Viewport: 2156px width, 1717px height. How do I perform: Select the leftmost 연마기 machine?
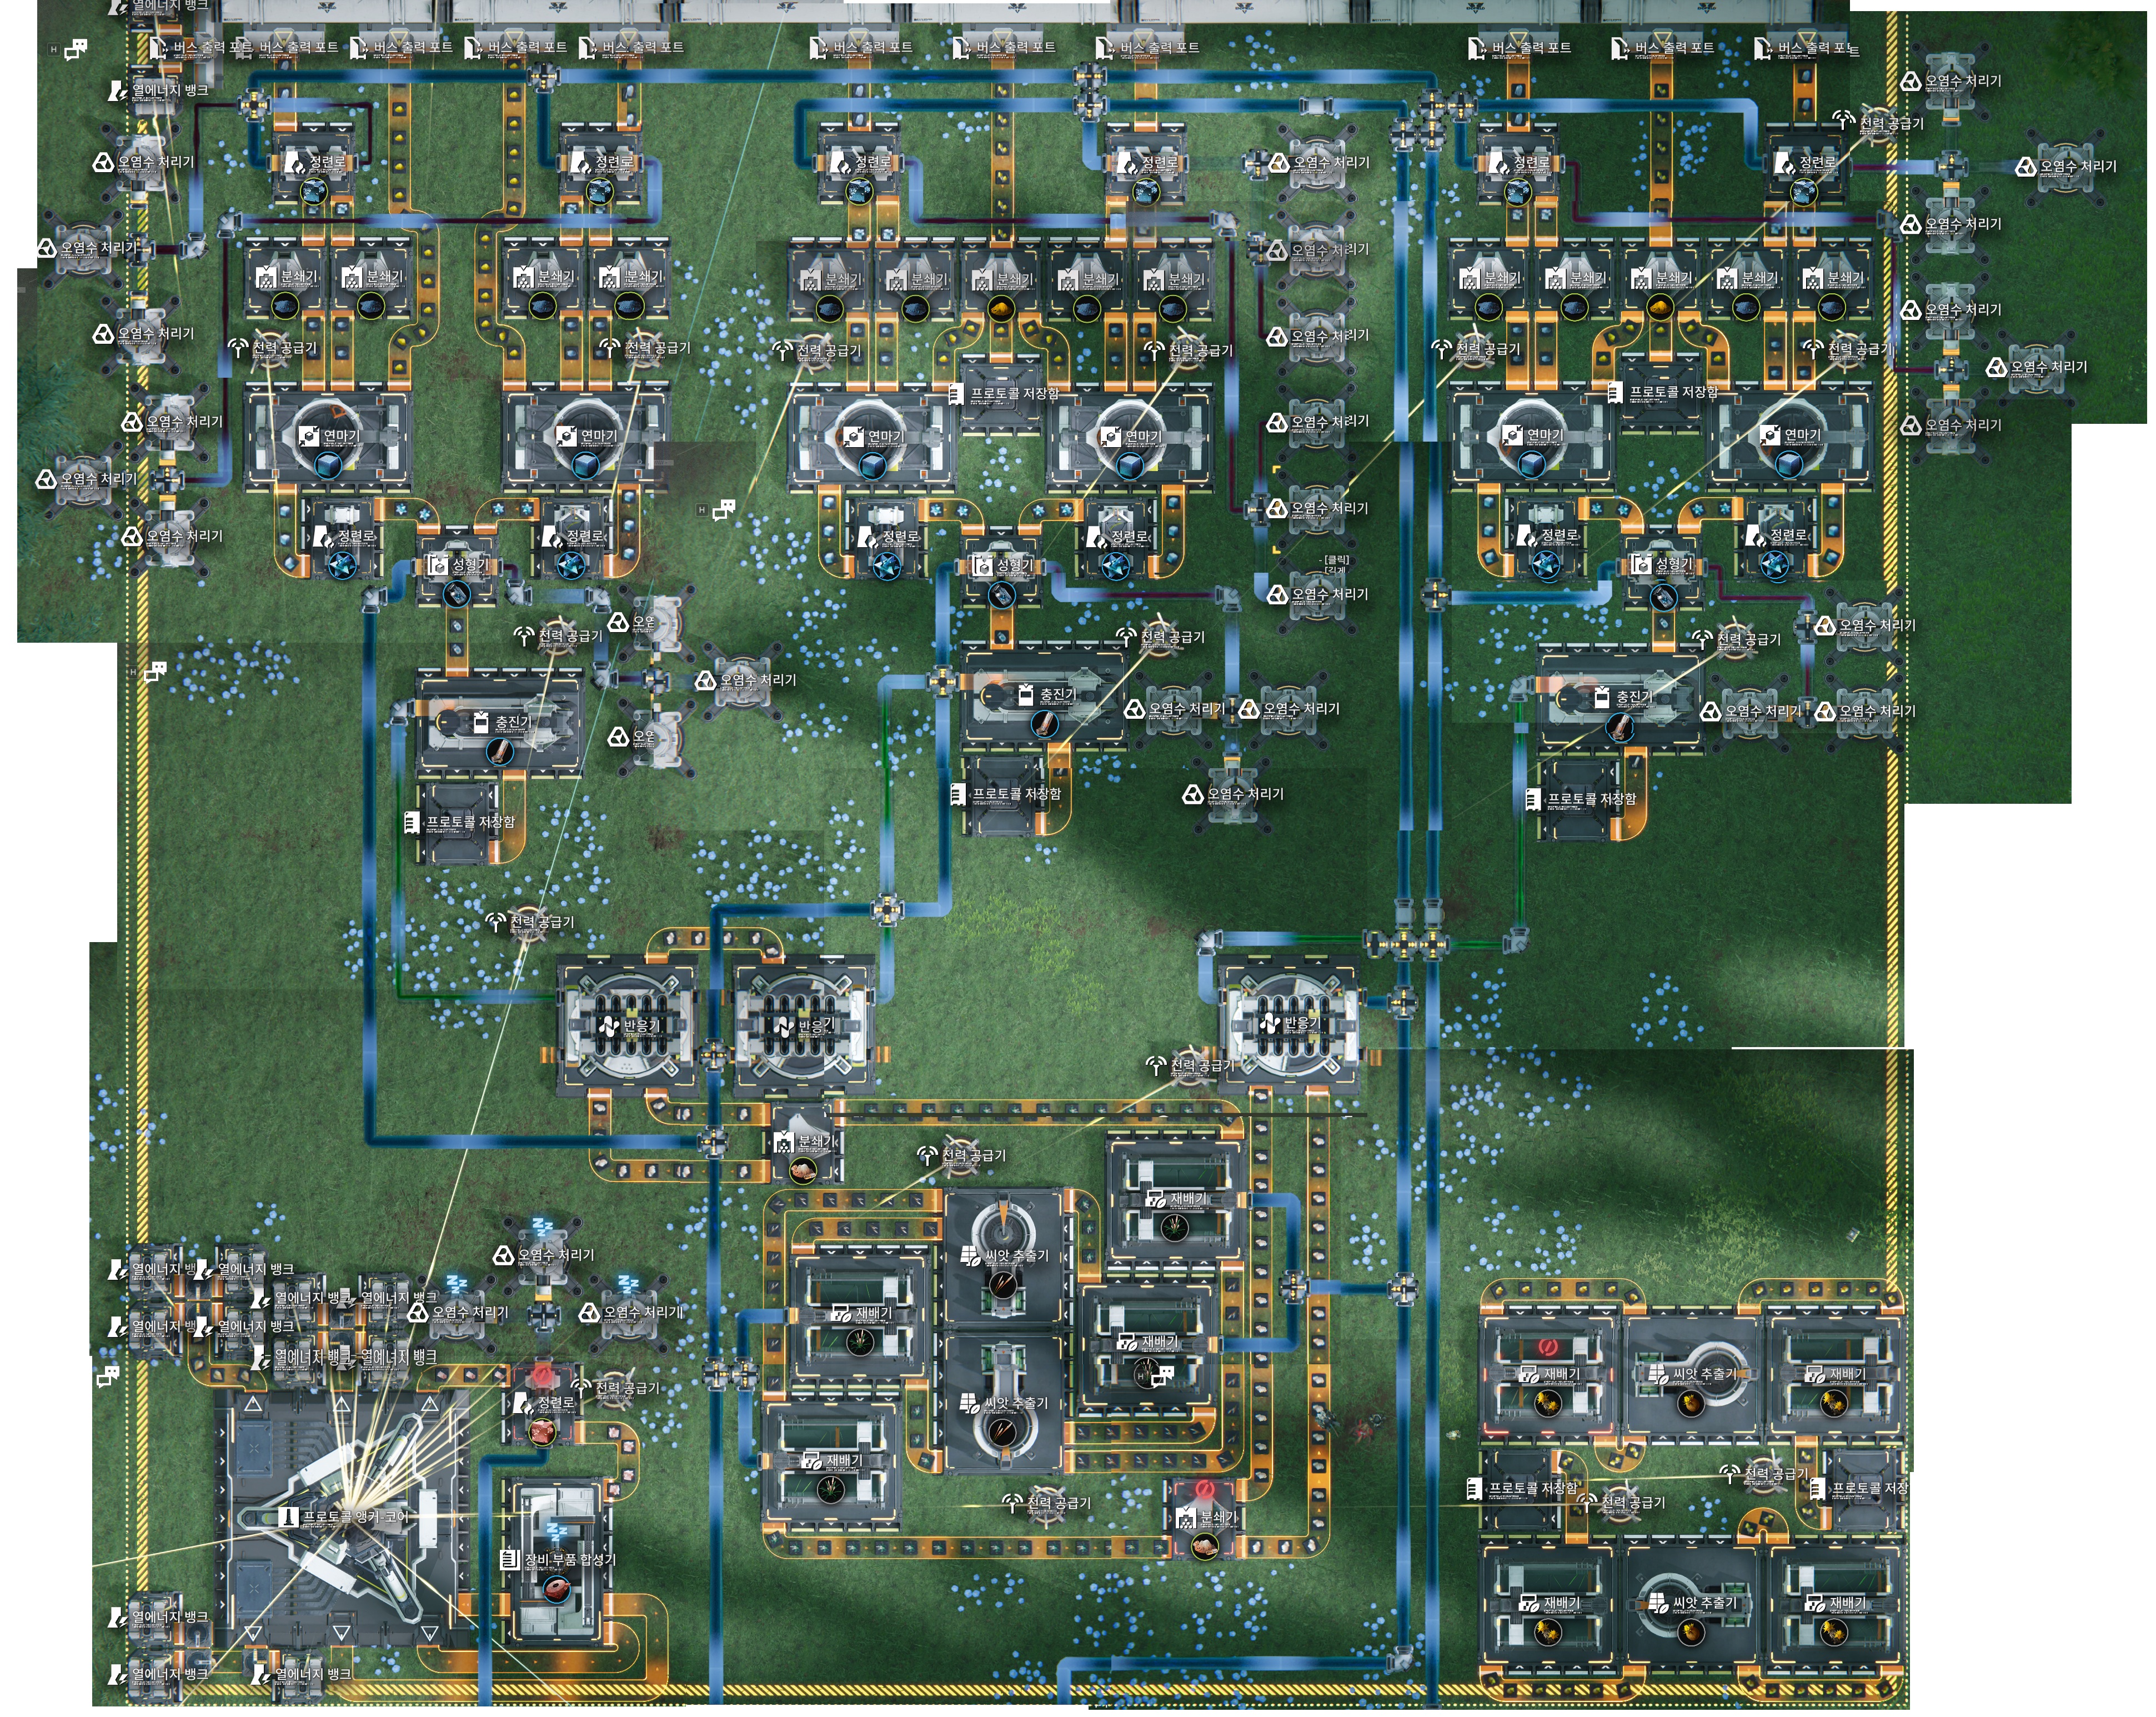328,438
